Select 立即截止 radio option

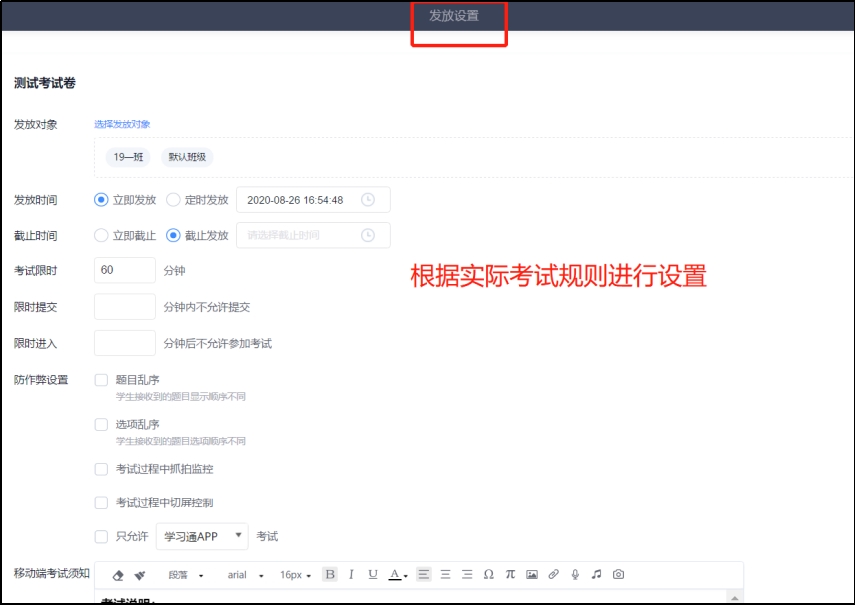(x=101, y=235)
